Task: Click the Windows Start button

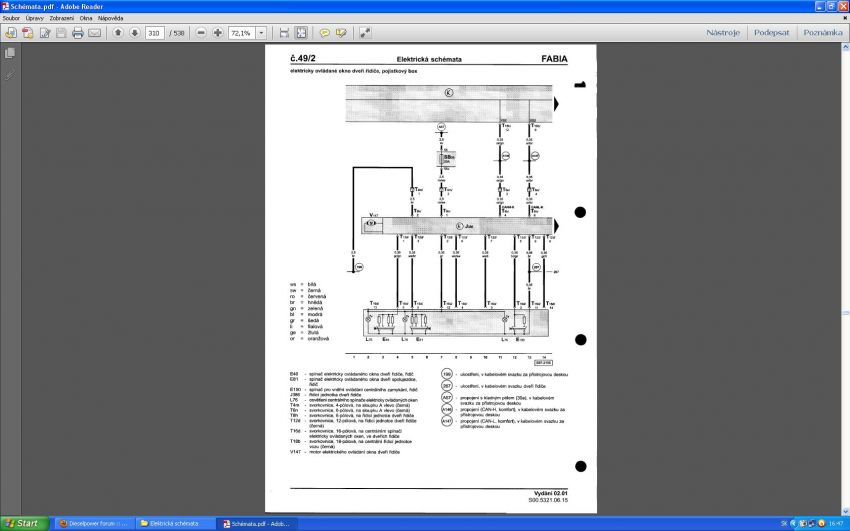Action: 24,523
